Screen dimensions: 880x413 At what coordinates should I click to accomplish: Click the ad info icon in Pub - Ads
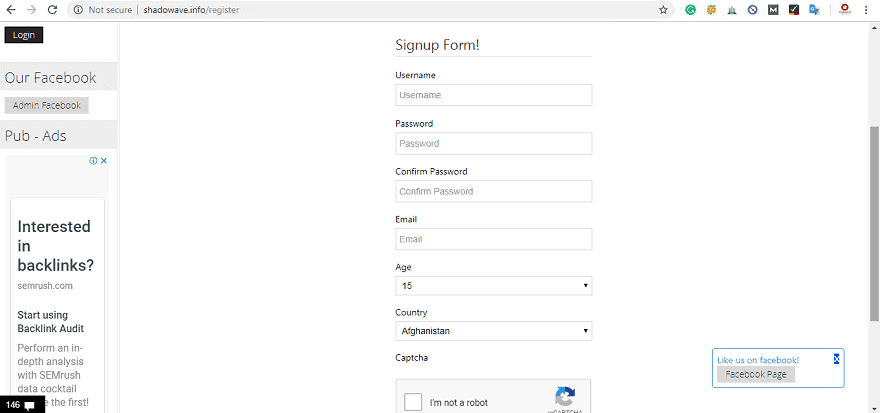click(x=93, y=160)
